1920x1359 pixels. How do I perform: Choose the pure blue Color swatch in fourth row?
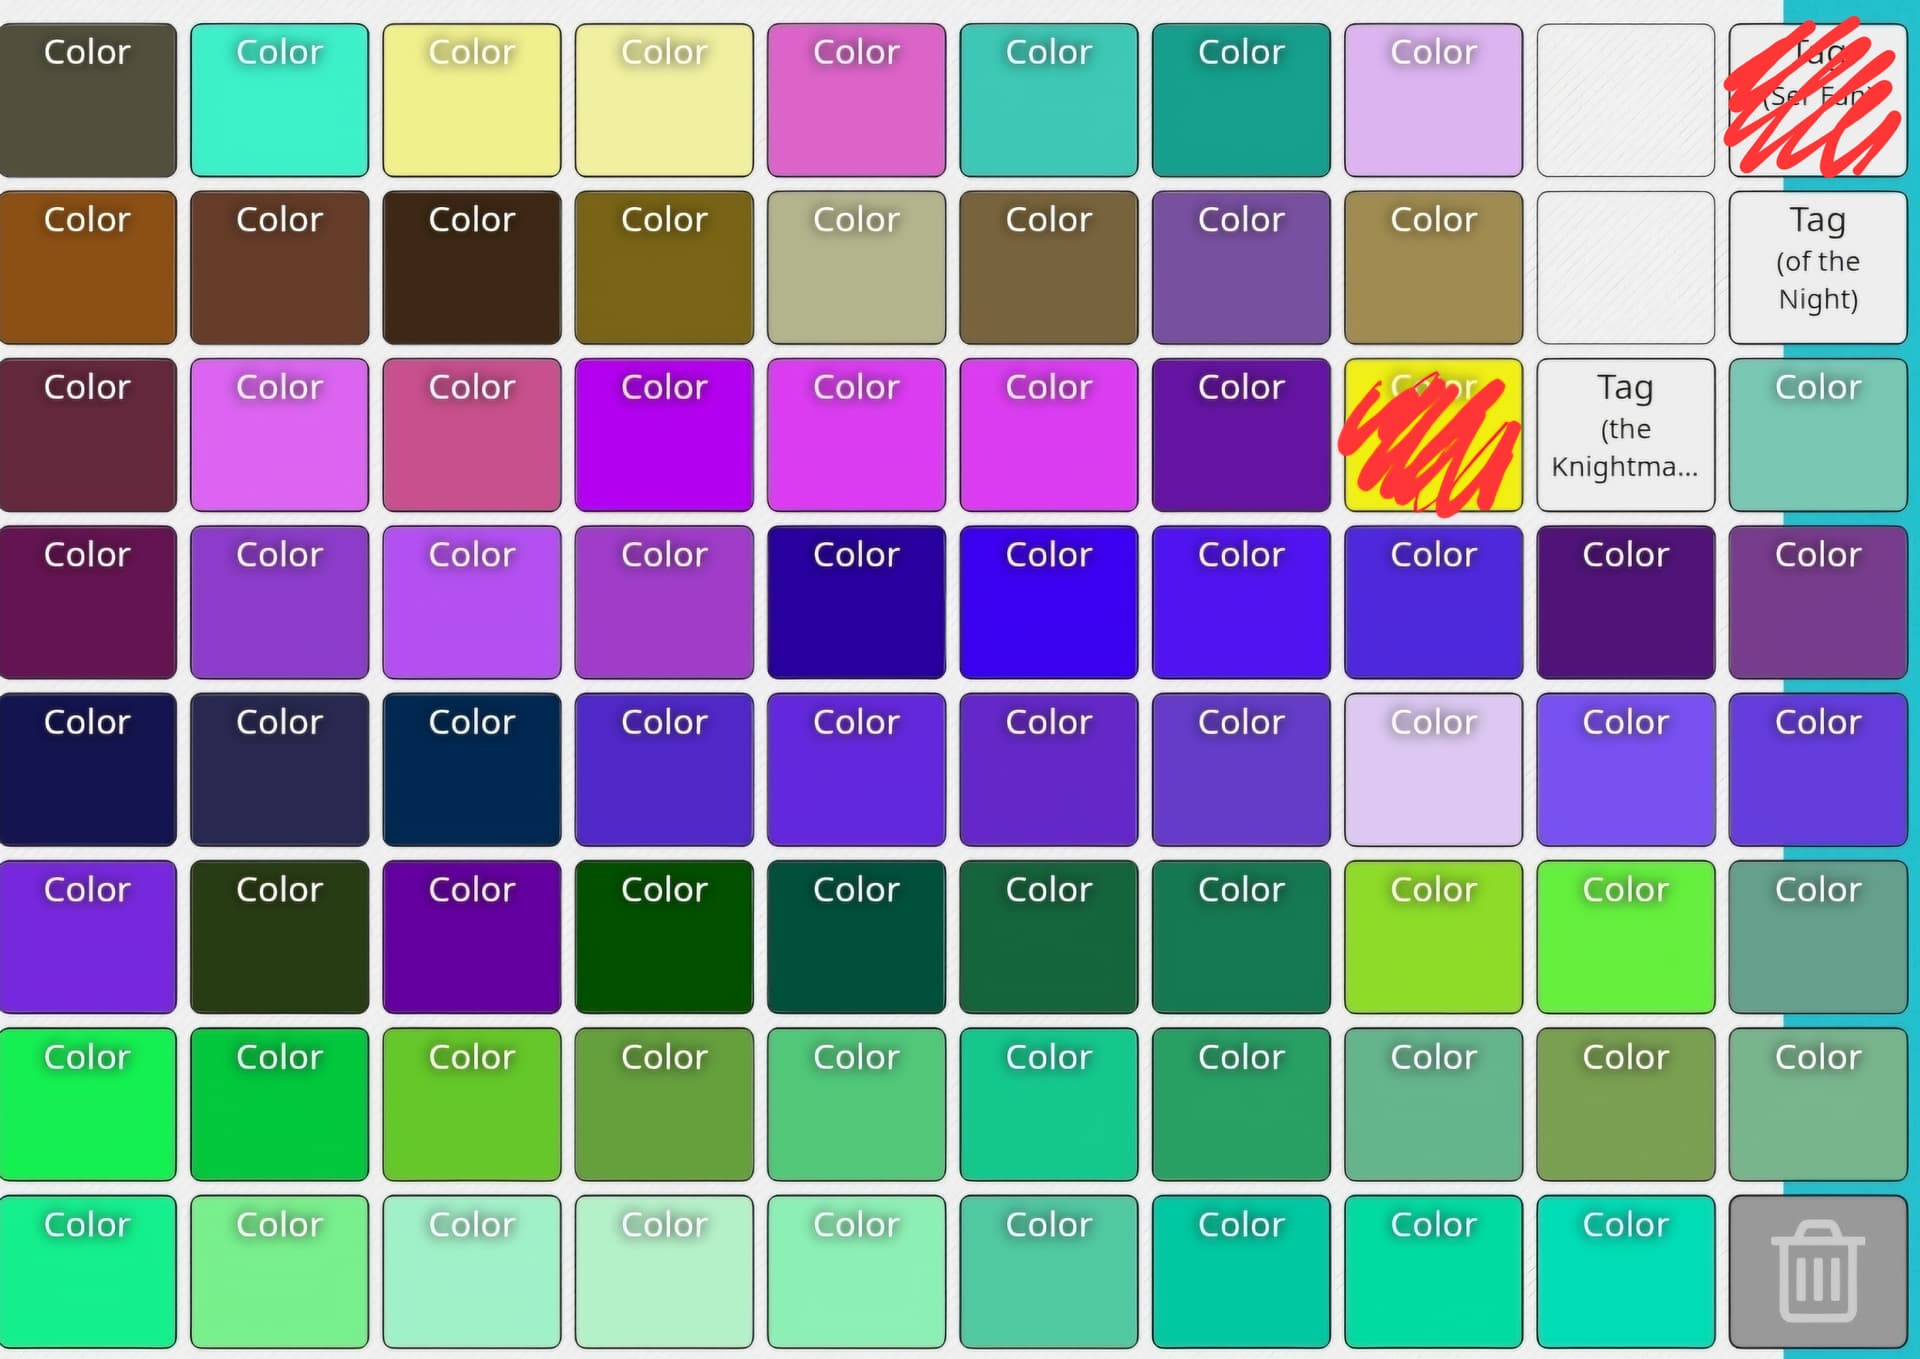tap(1048, 602)
